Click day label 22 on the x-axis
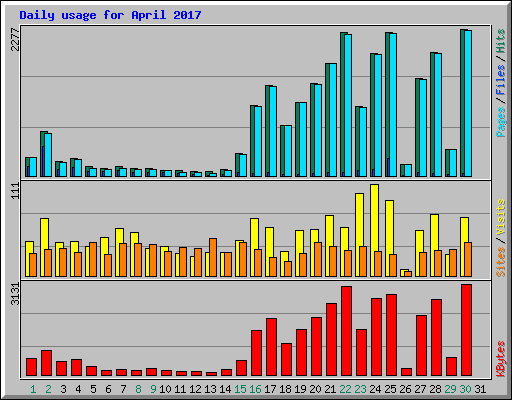This screenshot has width=512, height=400. point(345,389)
